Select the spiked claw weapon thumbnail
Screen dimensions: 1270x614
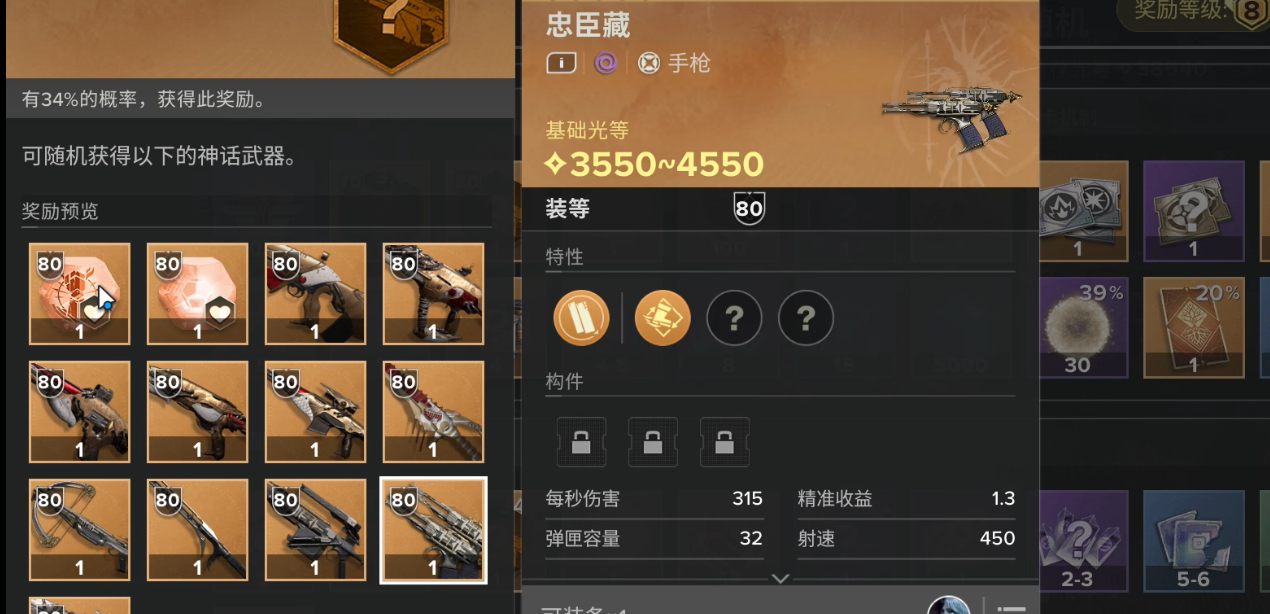click(434, 412)
